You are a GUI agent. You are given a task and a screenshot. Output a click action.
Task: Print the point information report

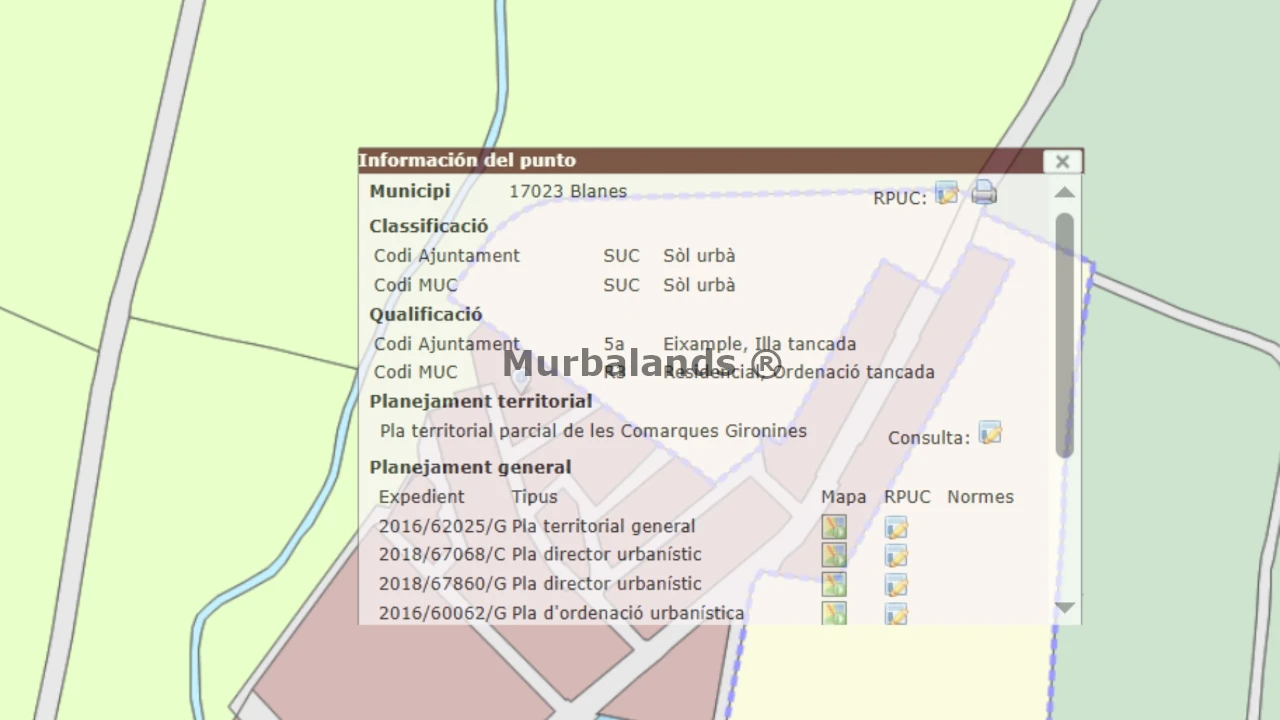(x=984, y=193)
